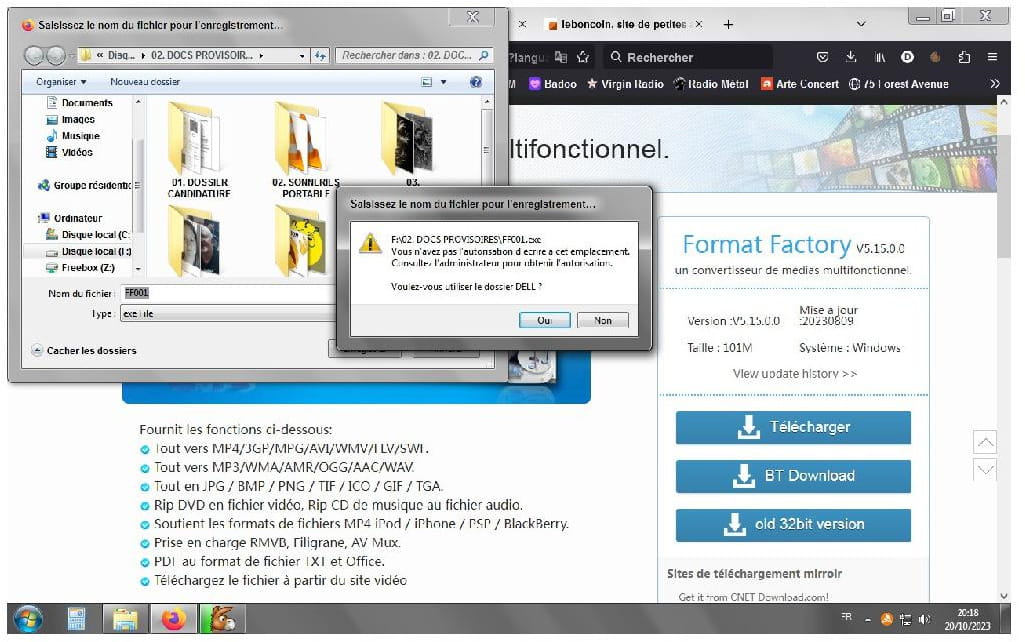Click Nouveau dossier in the save dialog

[x=144, y=82]
